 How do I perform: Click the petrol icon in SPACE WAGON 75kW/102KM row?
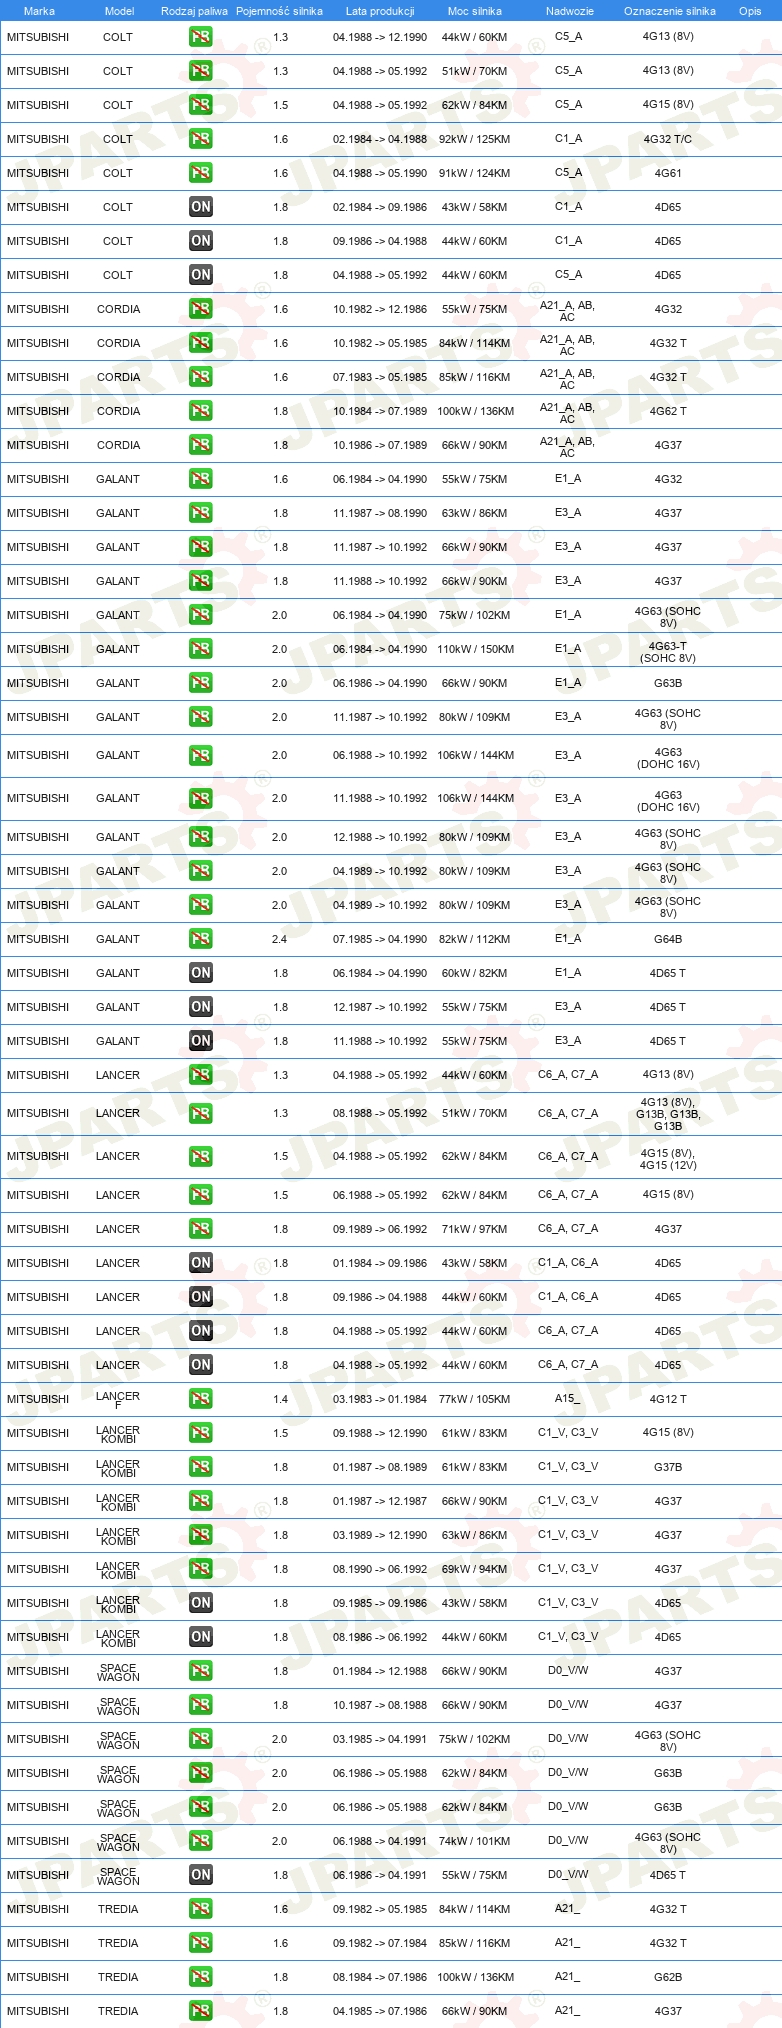[201, 1739]
